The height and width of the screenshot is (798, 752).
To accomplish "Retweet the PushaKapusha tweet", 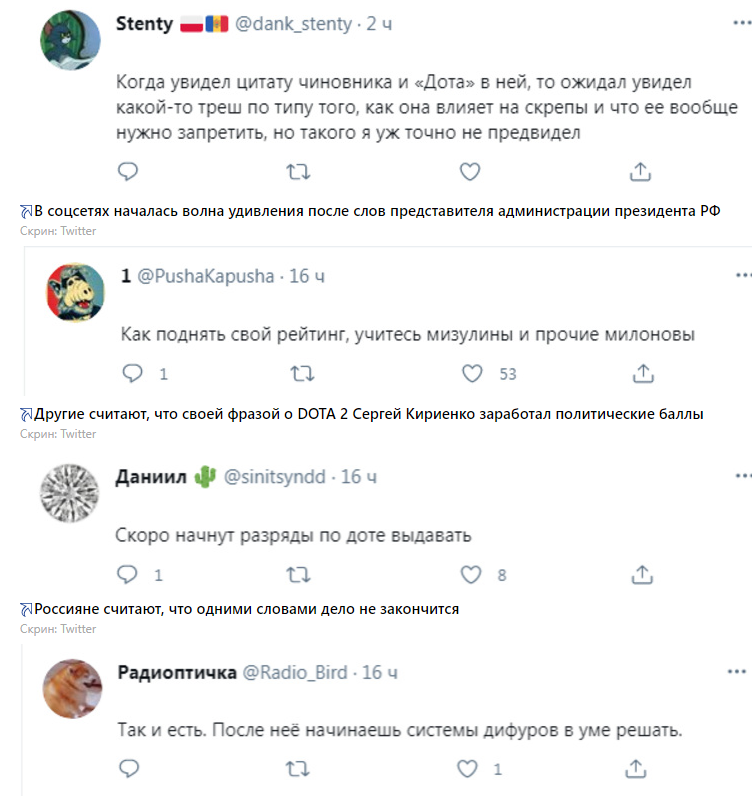I will tap(302, 374).
